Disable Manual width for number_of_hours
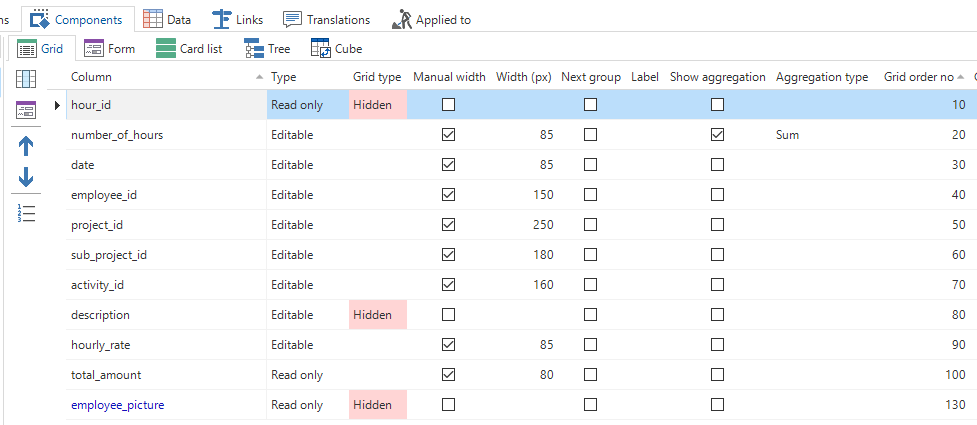The height and width of the screenshot is (425, 977). [448, 135]
